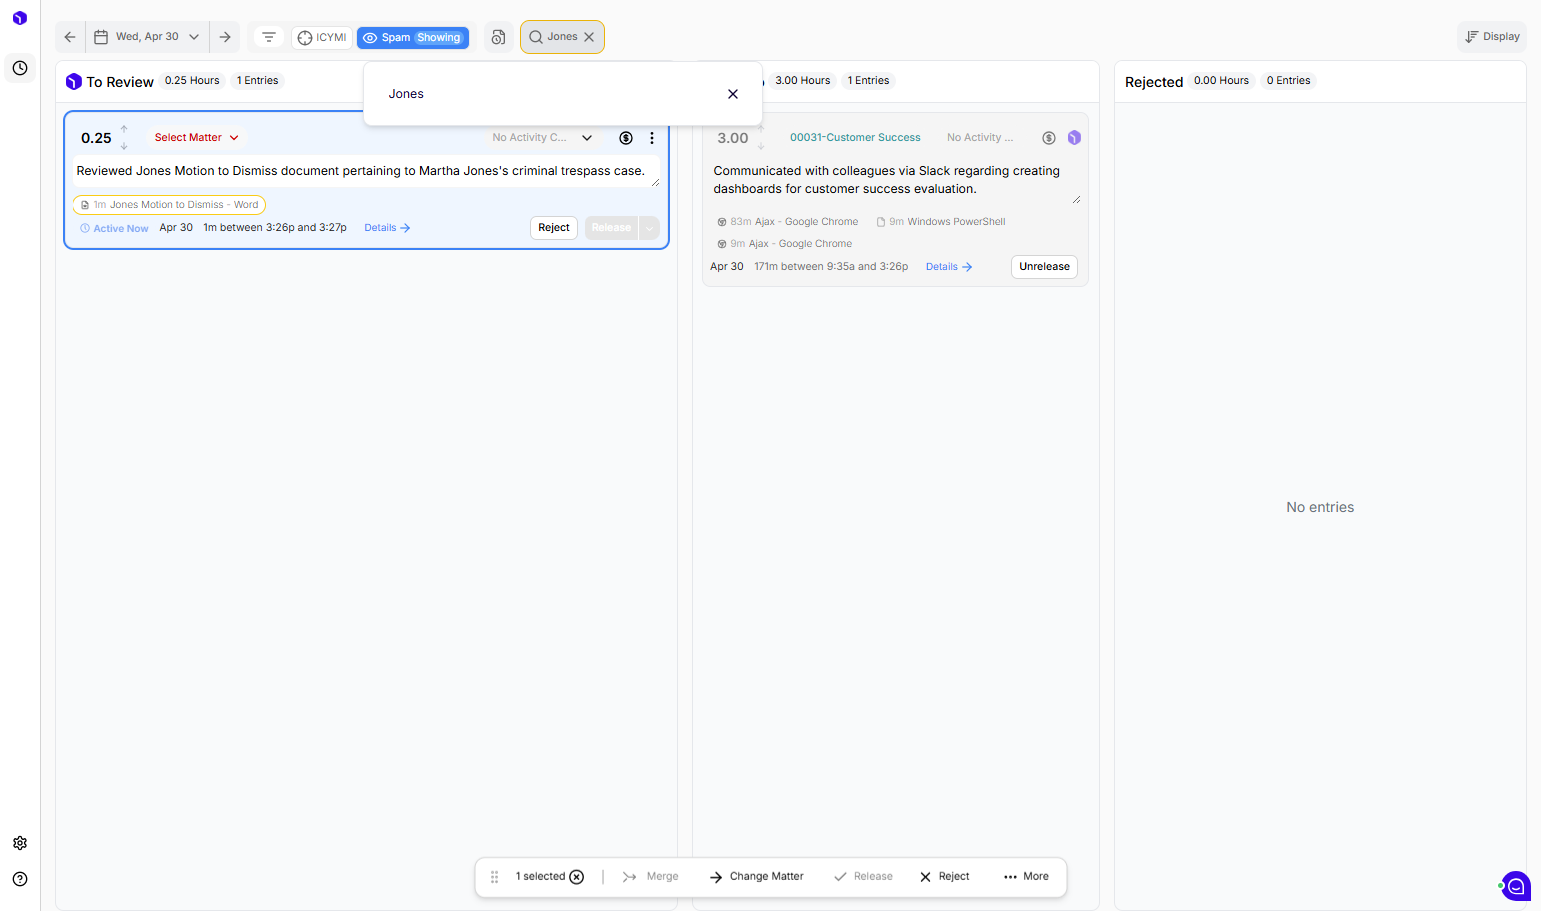Open the Display options
This screenshot has width=1541, height=911.
pyautogui.click(x=1492, y=37)
